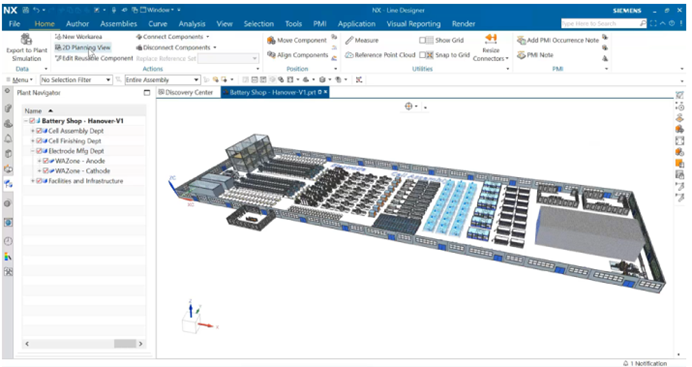Viewport: 692px width, 367px height.
Task: Click the Add PMI Occurrence Note icon
Action: [x=521, y=40]
